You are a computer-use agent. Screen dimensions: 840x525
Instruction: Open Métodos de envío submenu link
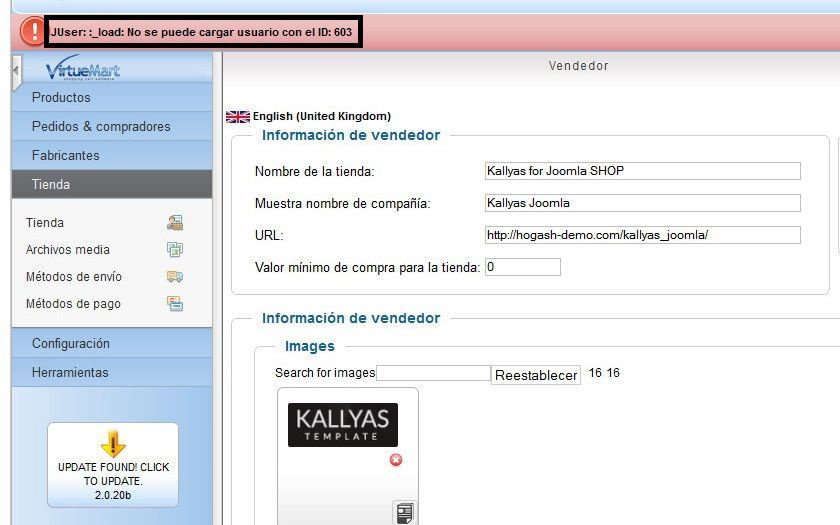pyautogui.click(x=74, y=276)
